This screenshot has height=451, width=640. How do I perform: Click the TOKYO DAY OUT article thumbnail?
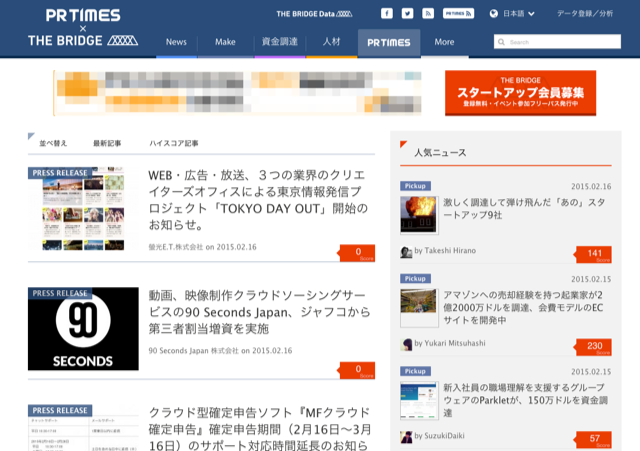click(83, 208)
